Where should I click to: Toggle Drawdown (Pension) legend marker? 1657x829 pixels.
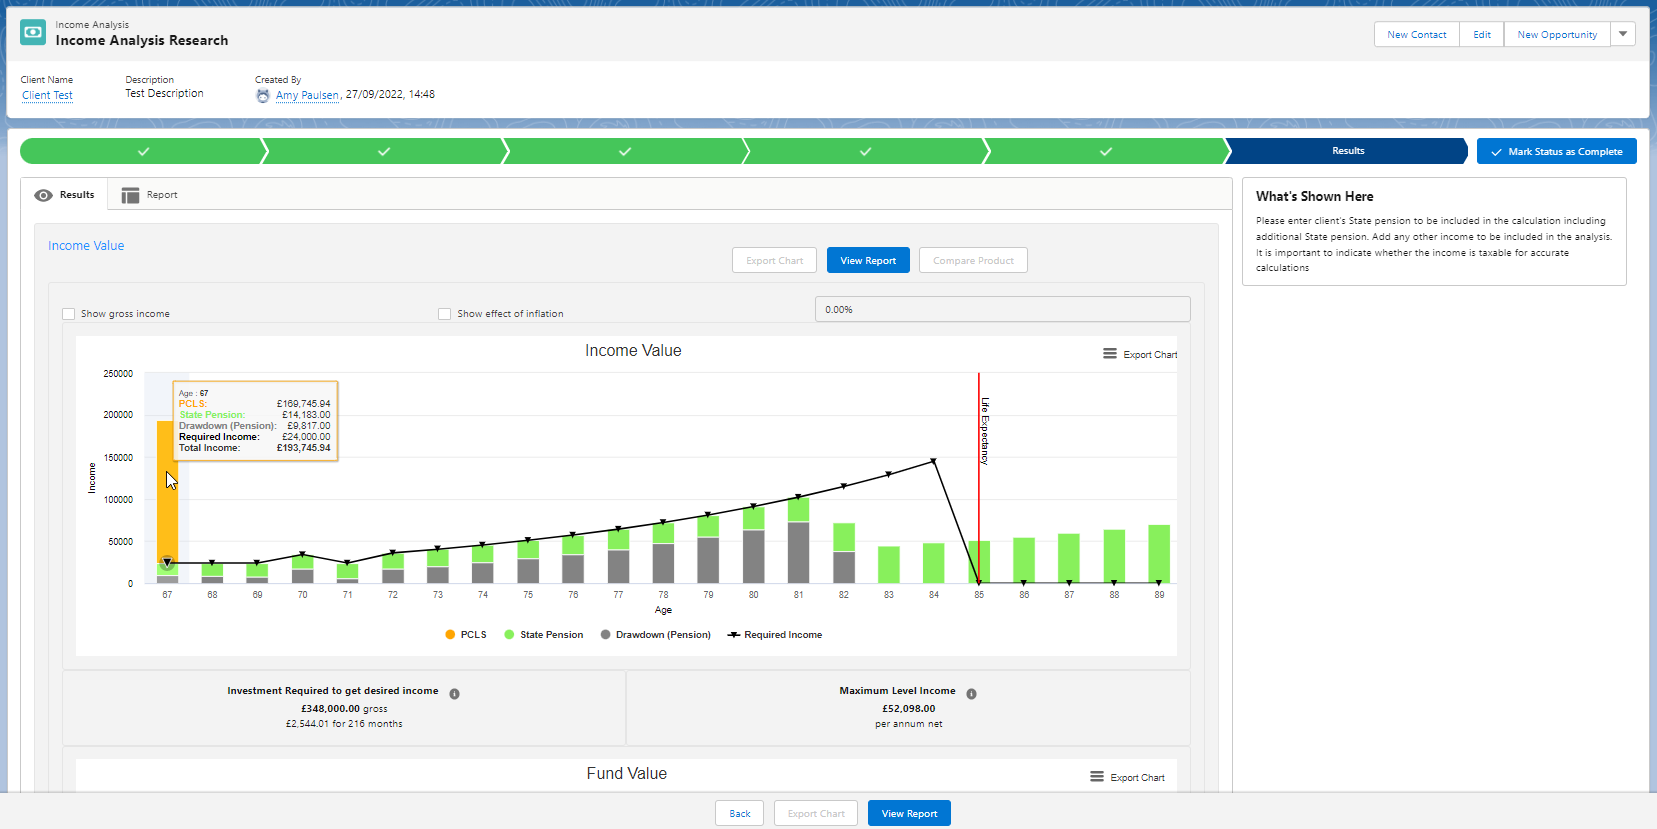pyautogui.click(x=606, y=635)
